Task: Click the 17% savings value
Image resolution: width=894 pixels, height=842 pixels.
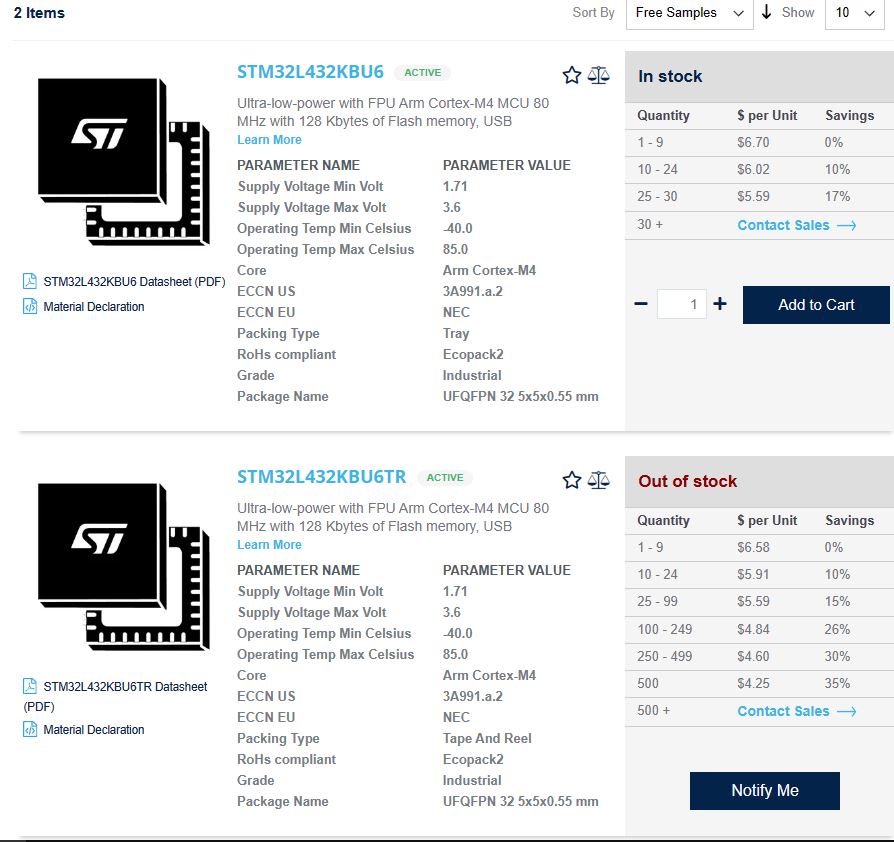Action: point(837,197)
